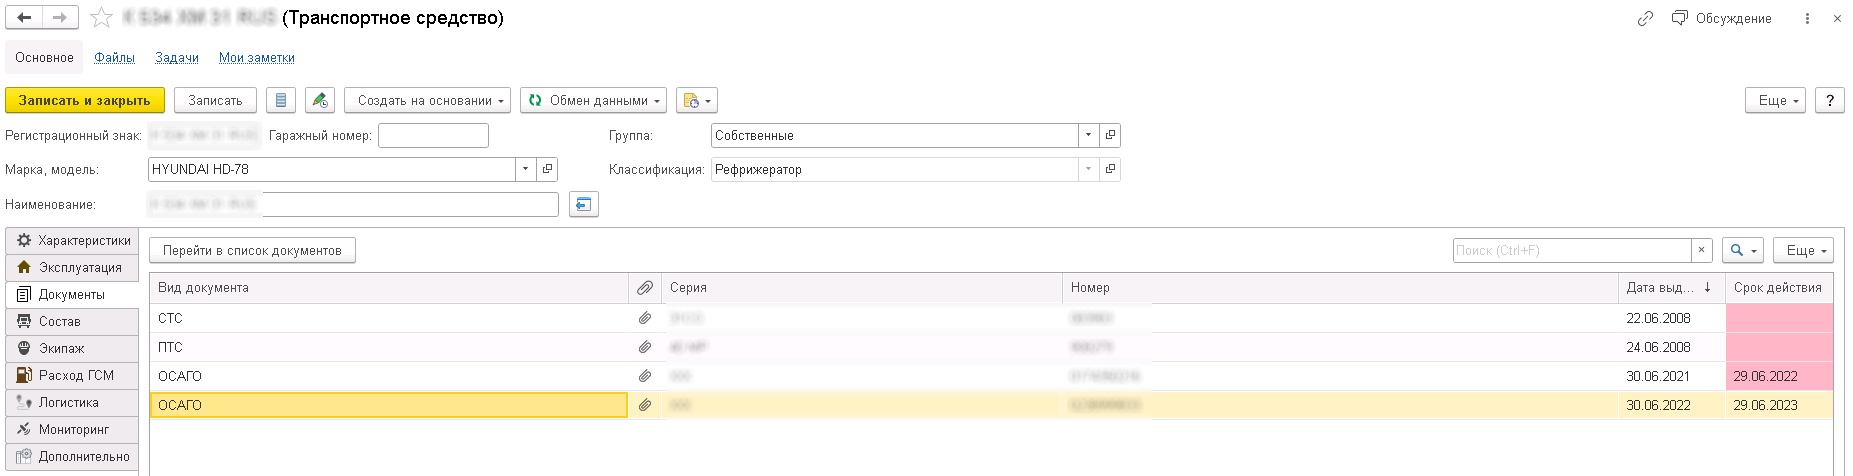Open the Создать на основании dropdown
Image resolution: width=1853 pixels, height=476 pixels.
427,100
